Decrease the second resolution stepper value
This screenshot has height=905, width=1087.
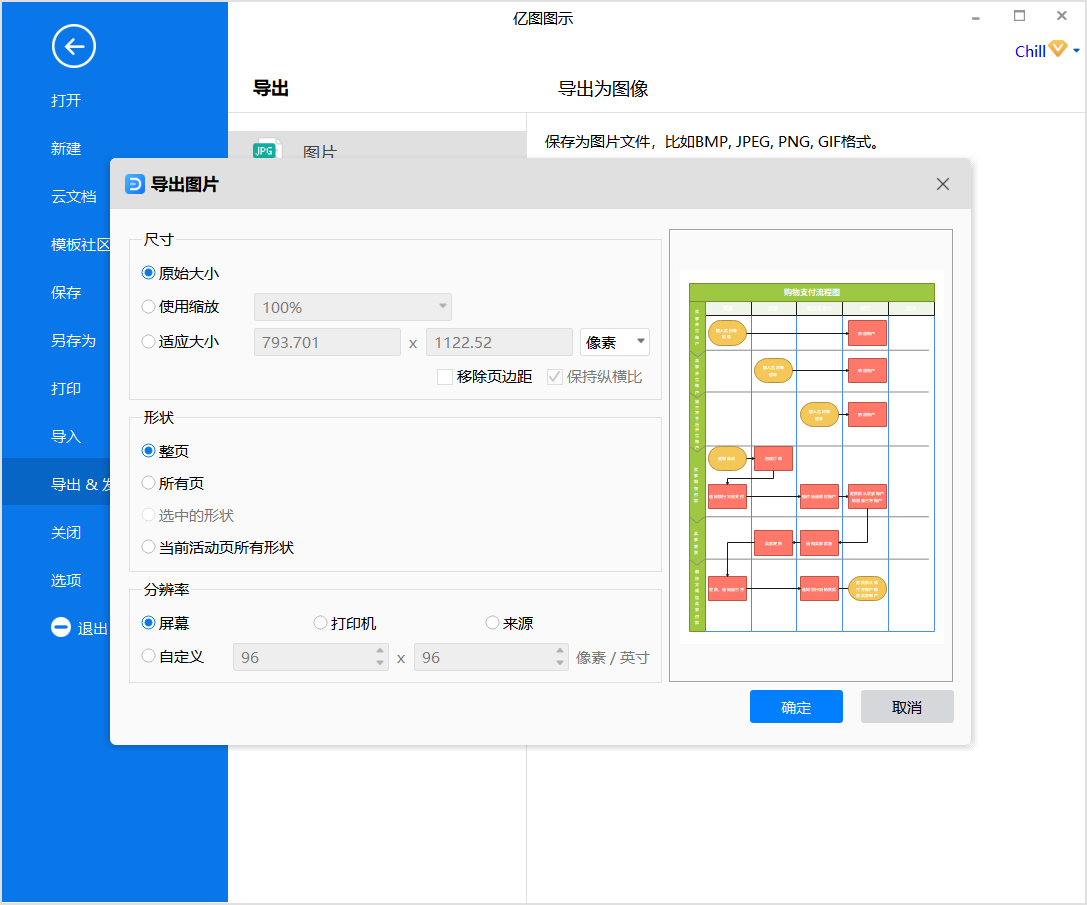pos(560,663)
